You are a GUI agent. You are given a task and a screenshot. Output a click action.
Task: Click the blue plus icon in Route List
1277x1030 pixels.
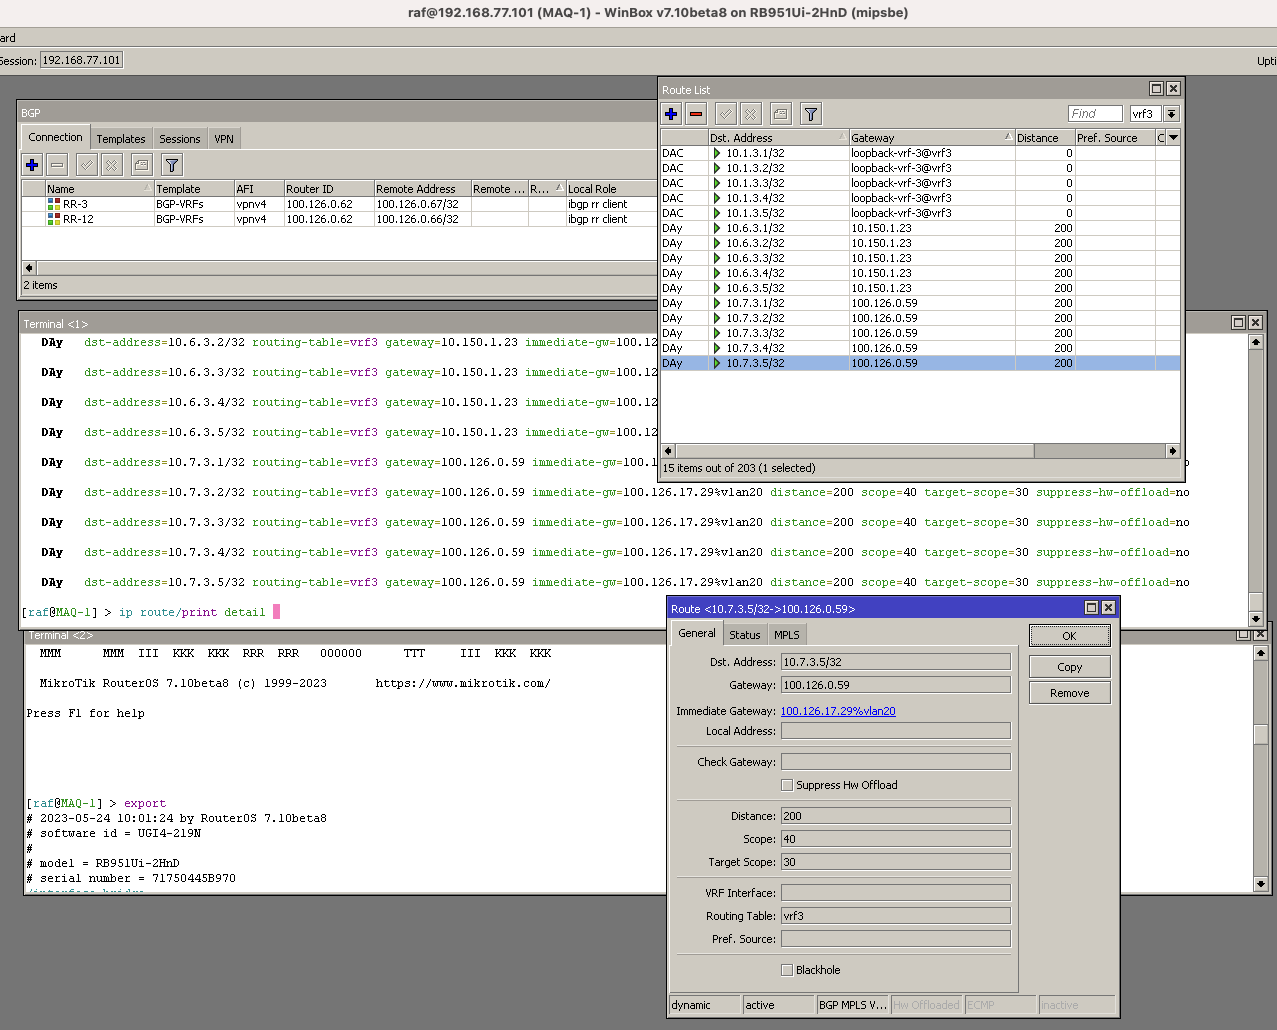671,114
